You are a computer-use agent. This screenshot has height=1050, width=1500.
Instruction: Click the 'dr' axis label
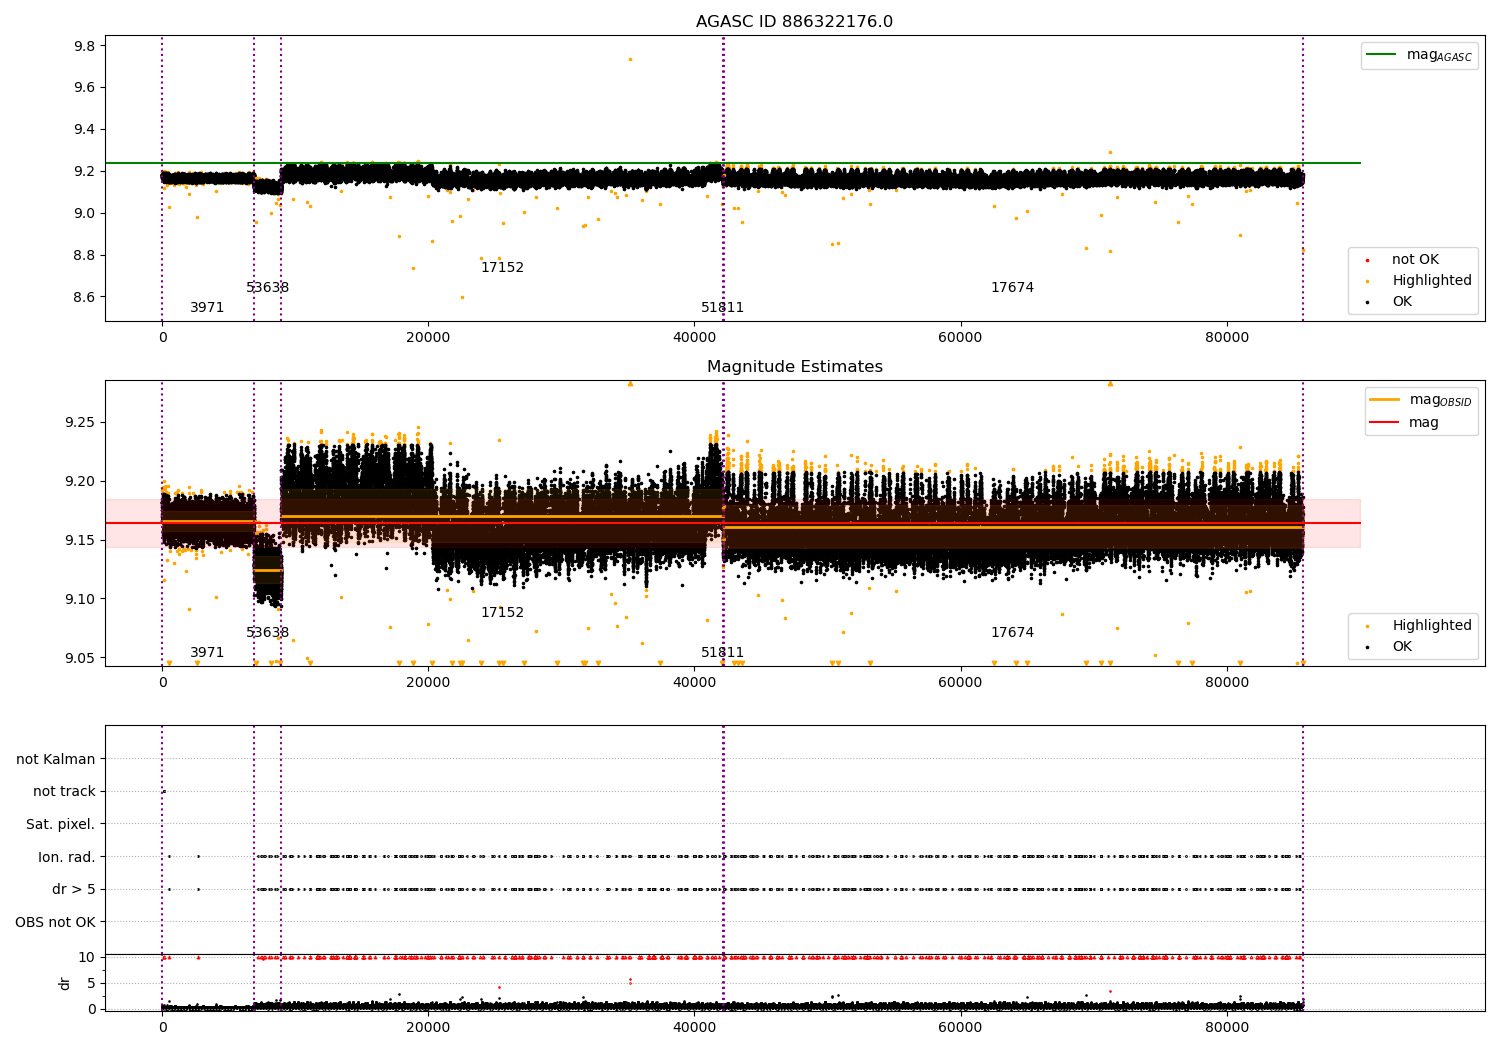tap(65, 983)
